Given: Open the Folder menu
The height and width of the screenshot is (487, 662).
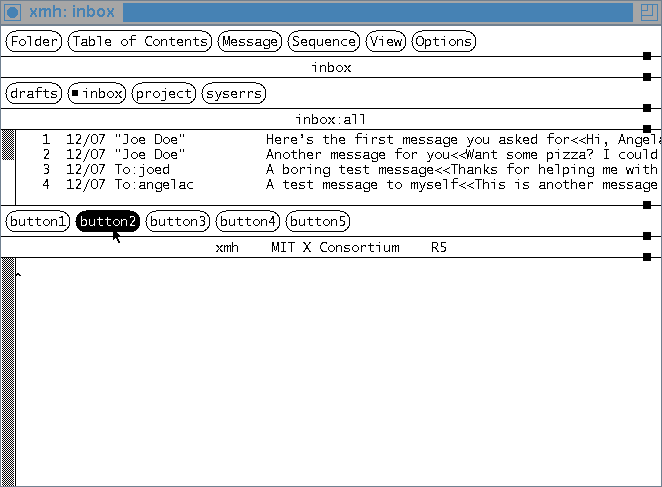Looking at the screenshot, I should tap(34, 41).
